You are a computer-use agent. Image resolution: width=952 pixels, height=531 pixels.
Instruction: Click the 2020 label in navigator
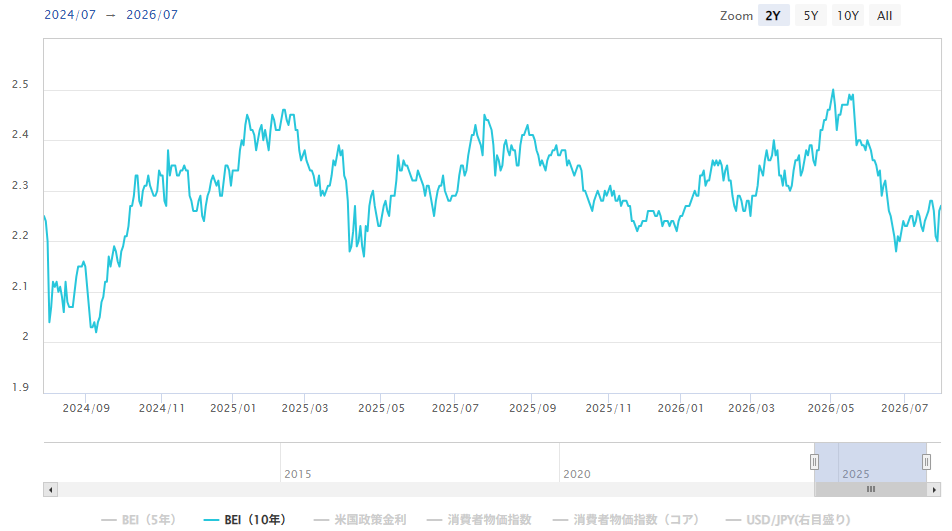[x=577, y=474]
